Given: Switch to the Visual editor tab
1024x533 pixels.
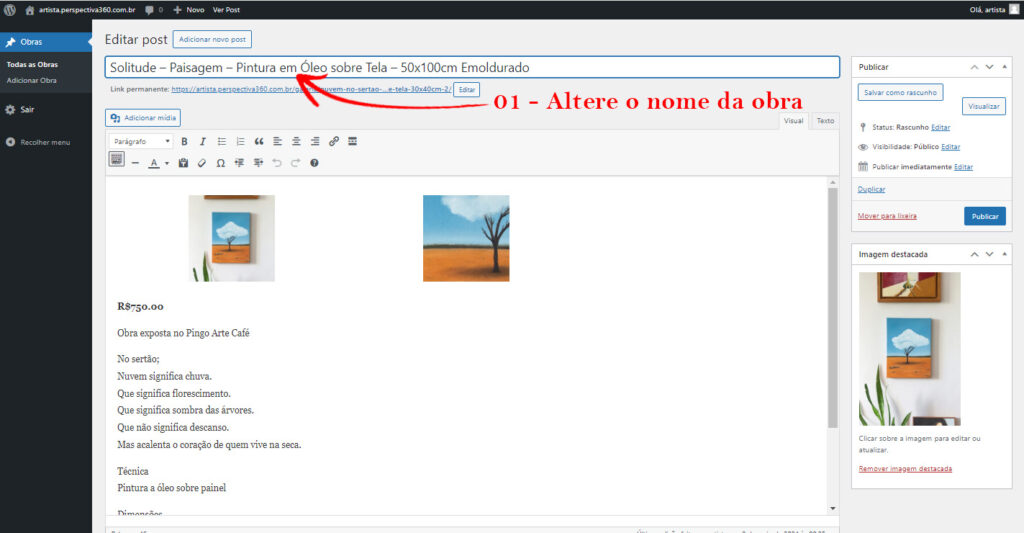Looking at the screenshot, I should tap(793, 121).
